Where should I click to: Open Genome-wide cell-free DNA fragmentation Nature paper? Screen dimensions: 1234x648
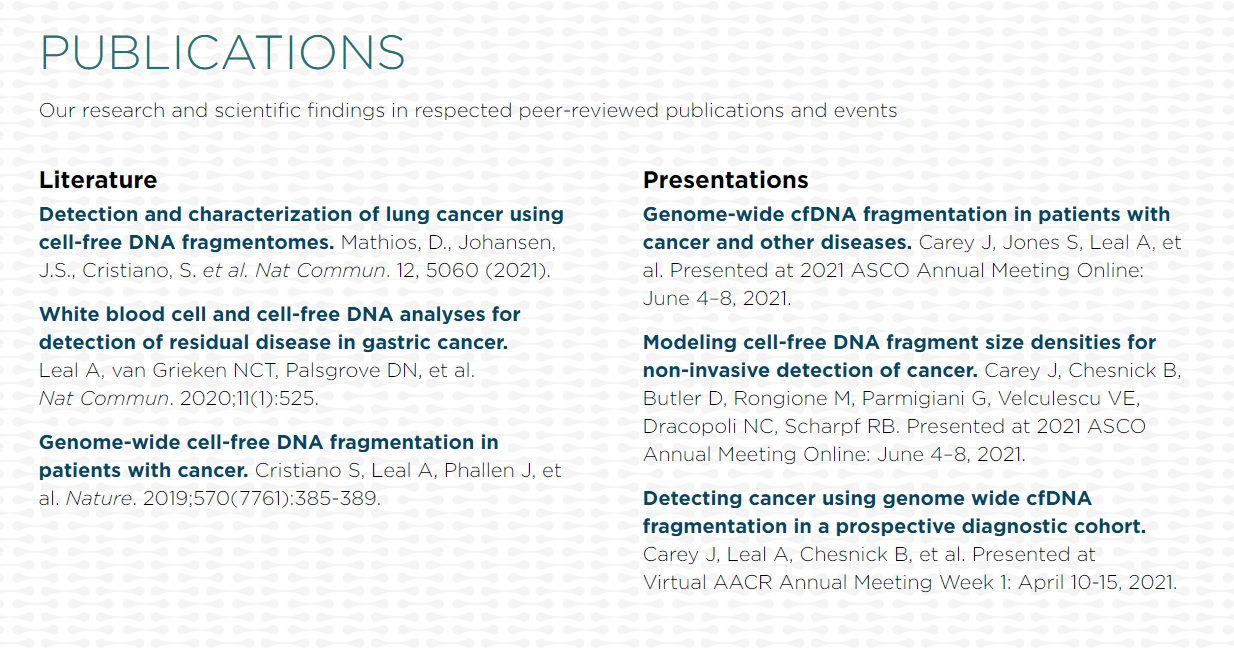(x=268, y=456)
